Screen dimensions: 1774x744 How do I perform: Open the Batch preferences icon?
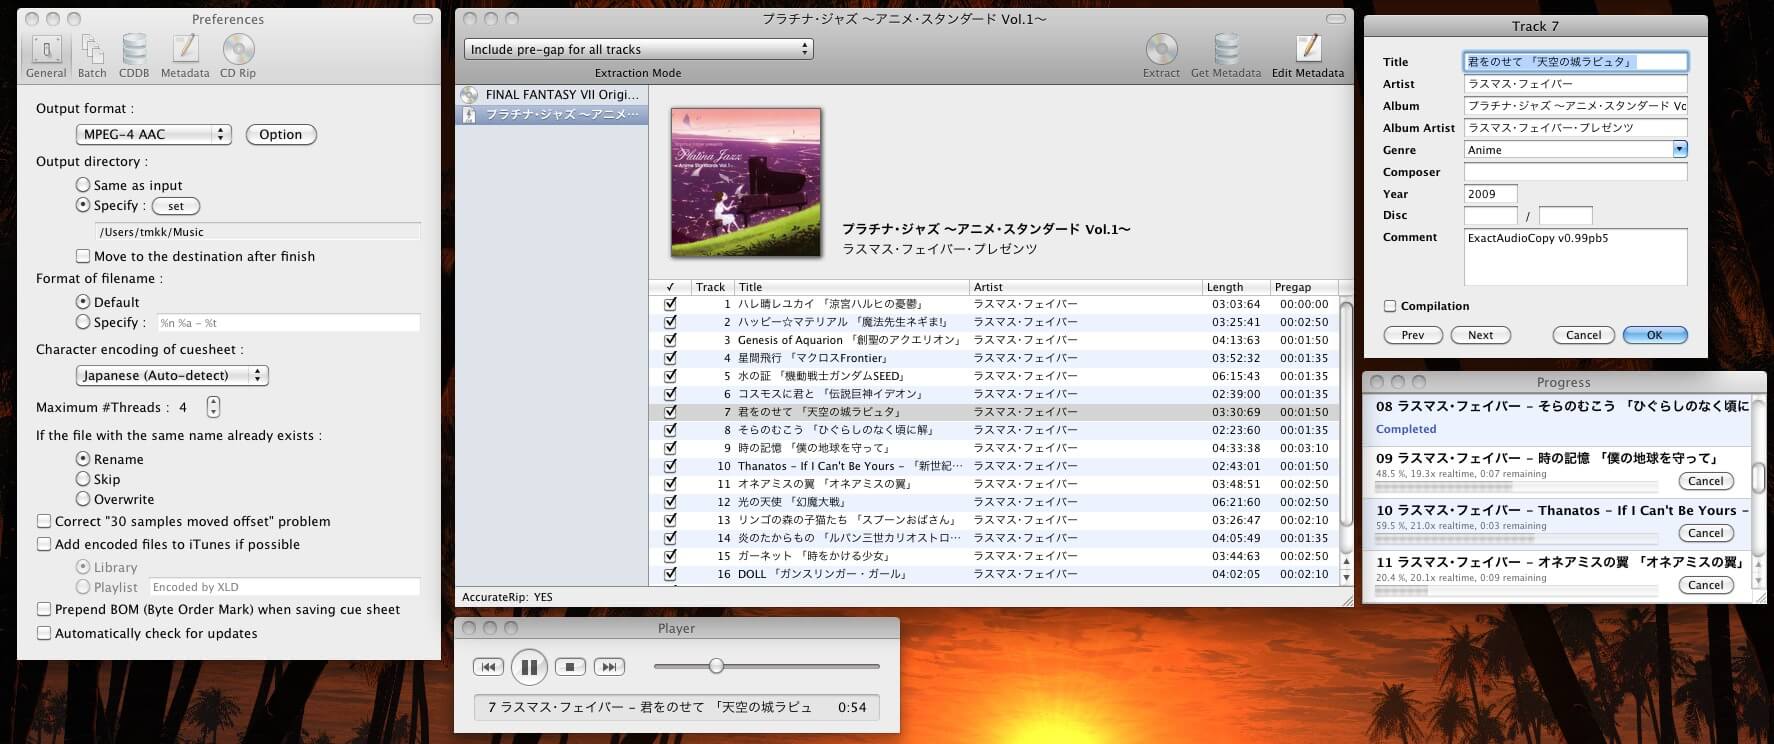coord(92,55)
